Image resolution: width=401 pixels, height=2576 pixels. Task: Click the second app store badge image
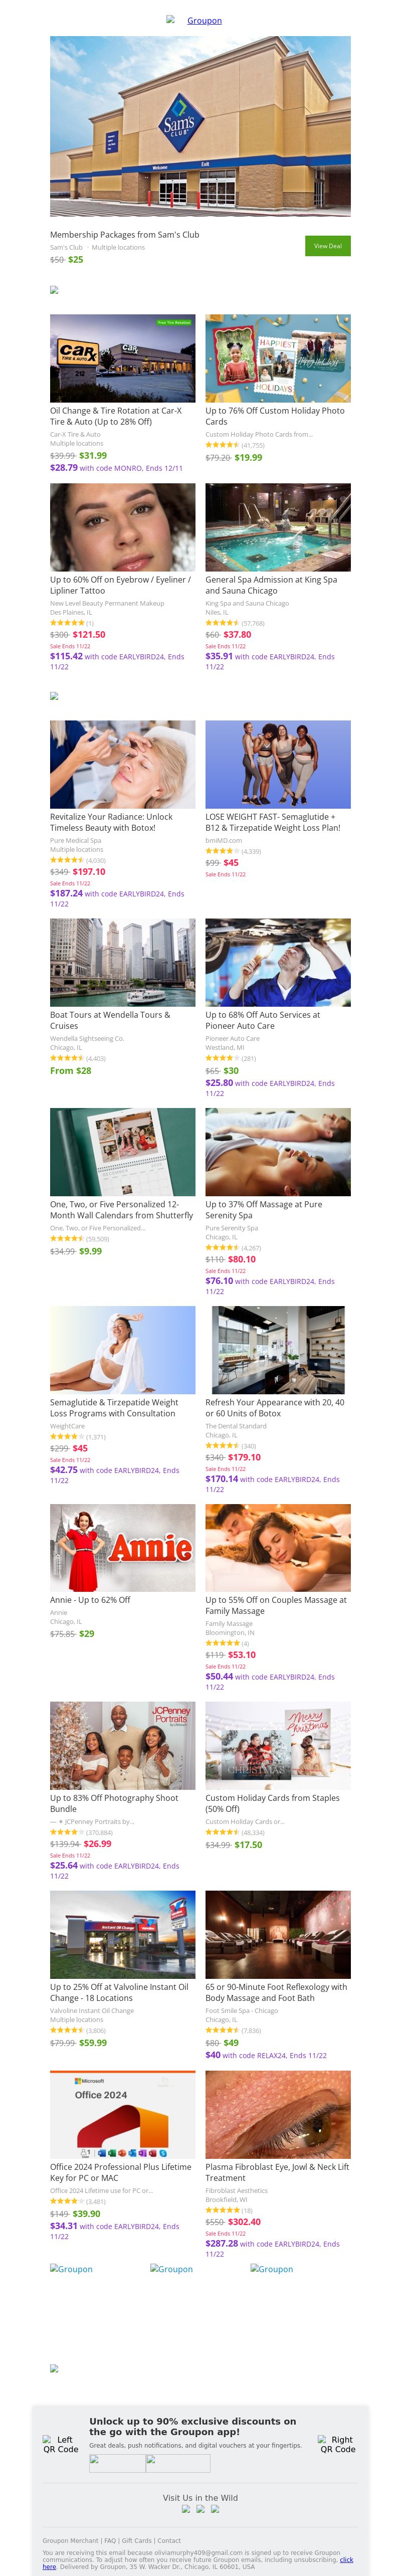178,2463
